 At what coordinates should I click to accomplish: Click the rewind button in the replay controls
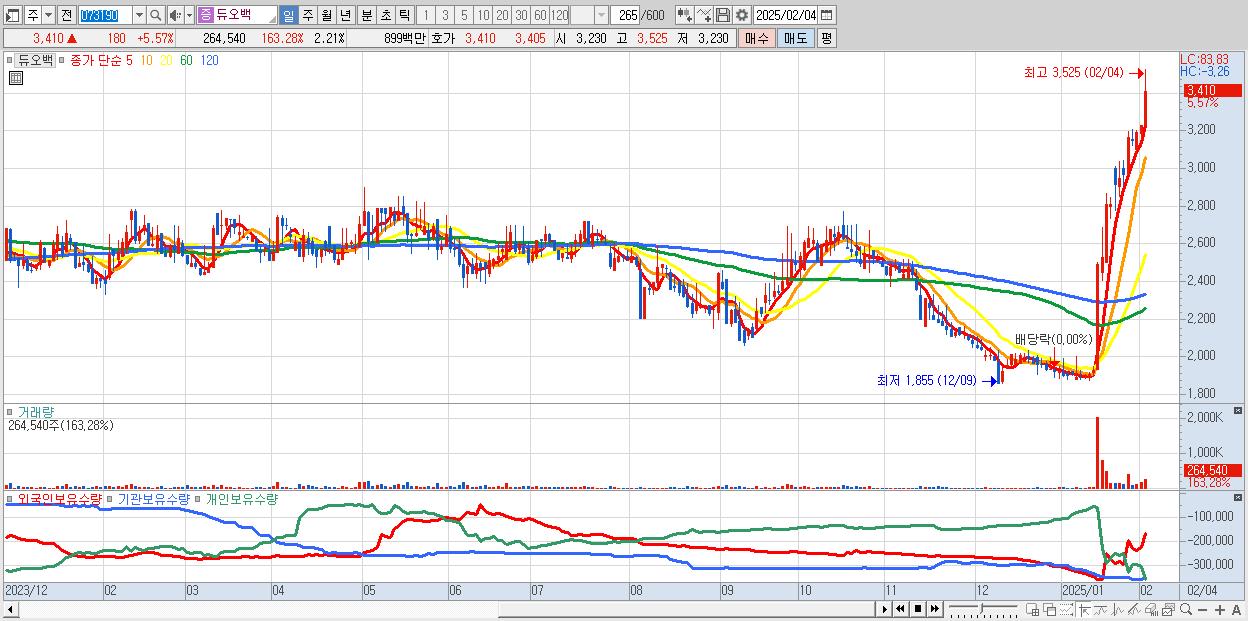[x=900, y=609]
